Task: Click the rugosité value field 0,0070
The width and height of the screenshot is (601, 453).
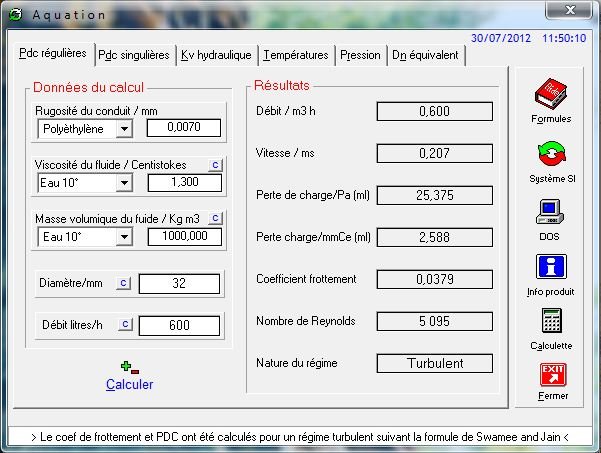Action: pos(183,128)
